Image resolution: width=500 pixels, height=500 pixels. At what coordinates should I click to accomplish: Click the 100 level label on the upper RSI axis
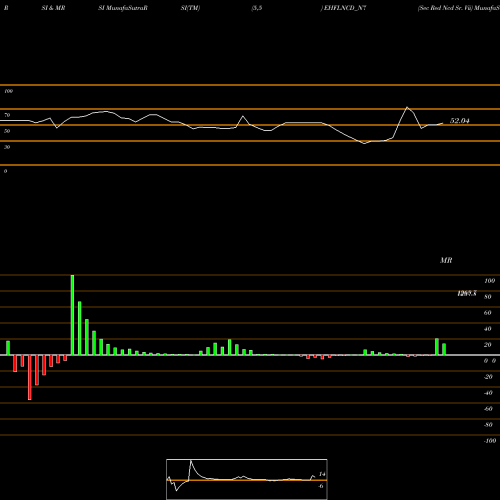click(x=8, y=91)
